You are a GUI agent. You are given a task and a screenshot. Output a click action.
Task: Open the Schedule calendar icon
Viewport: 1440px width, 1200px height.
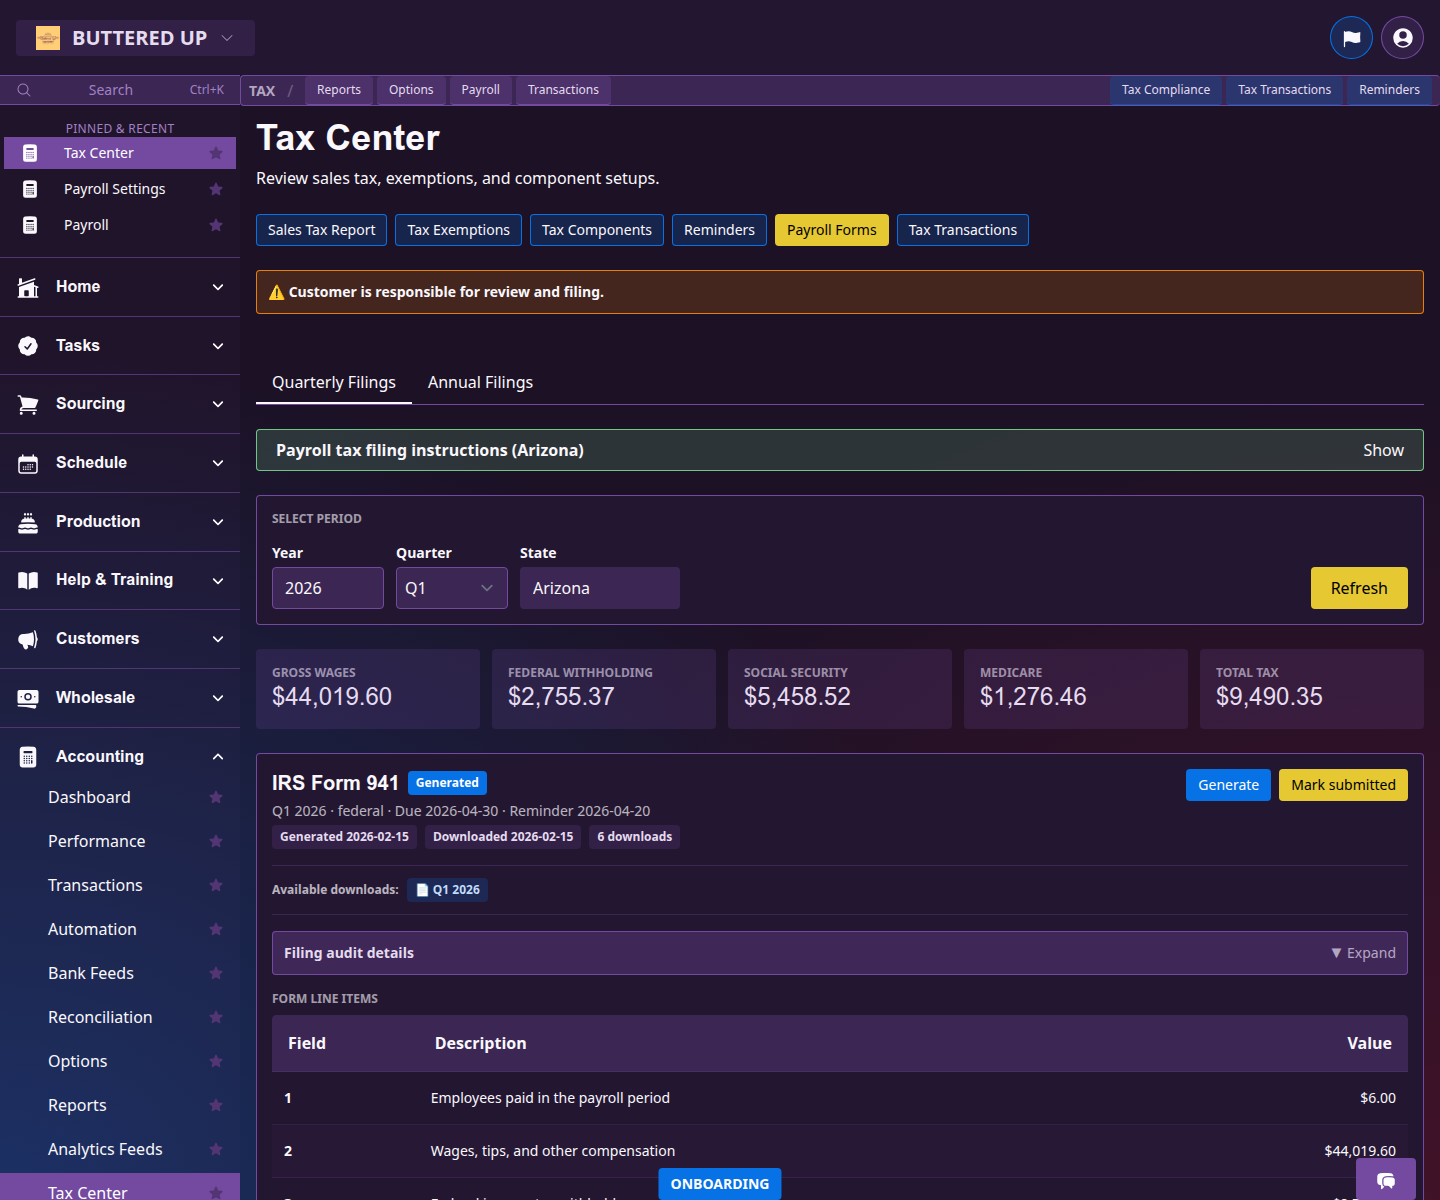[27, 463]
